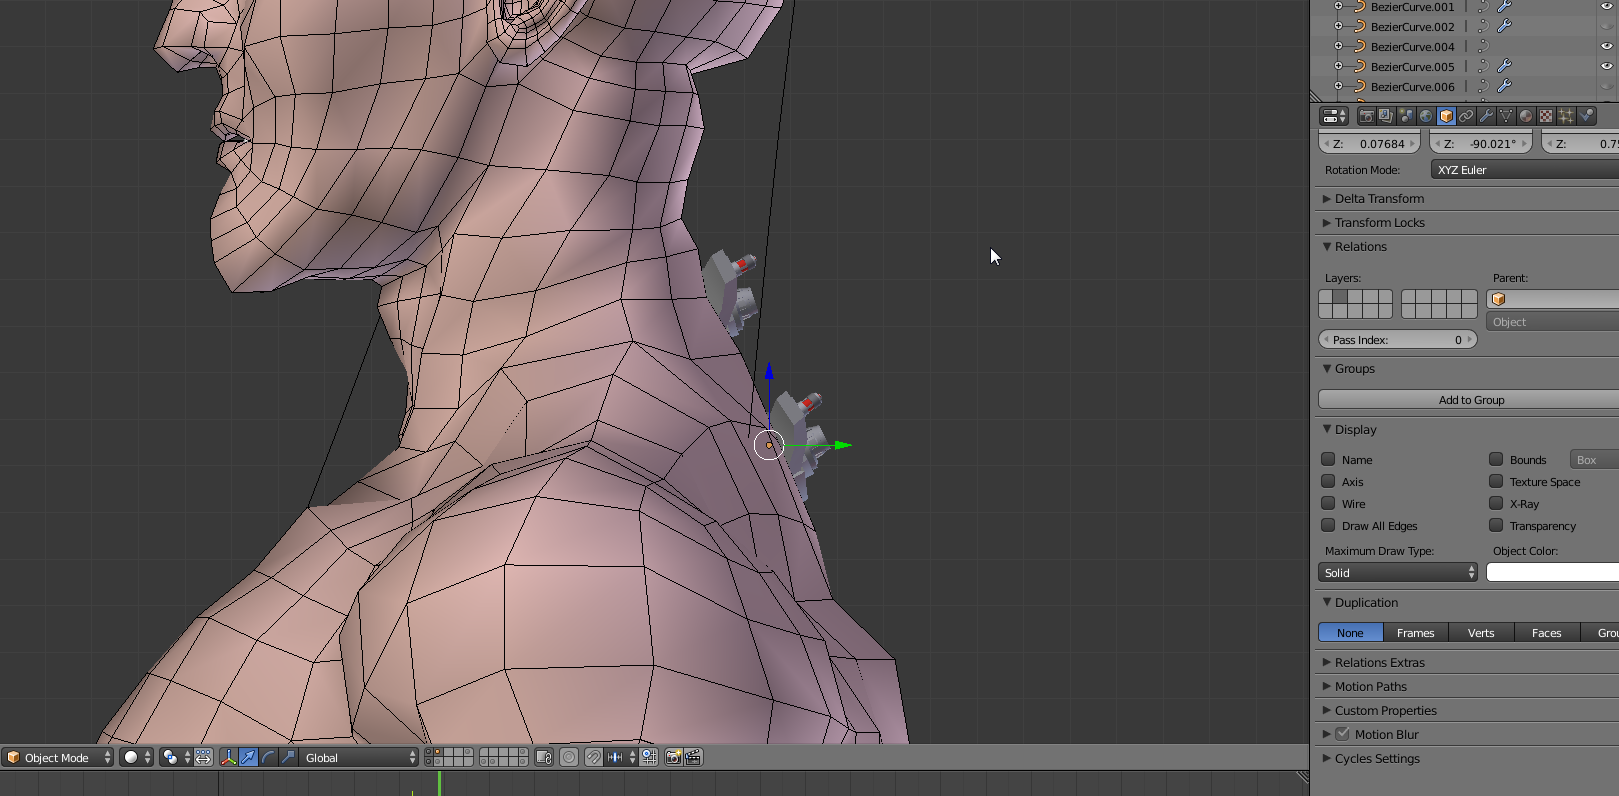The width and height of the screenshot is (1619, 796).
Task: Open the Global orientation dropdown
Action: point(359,757)
